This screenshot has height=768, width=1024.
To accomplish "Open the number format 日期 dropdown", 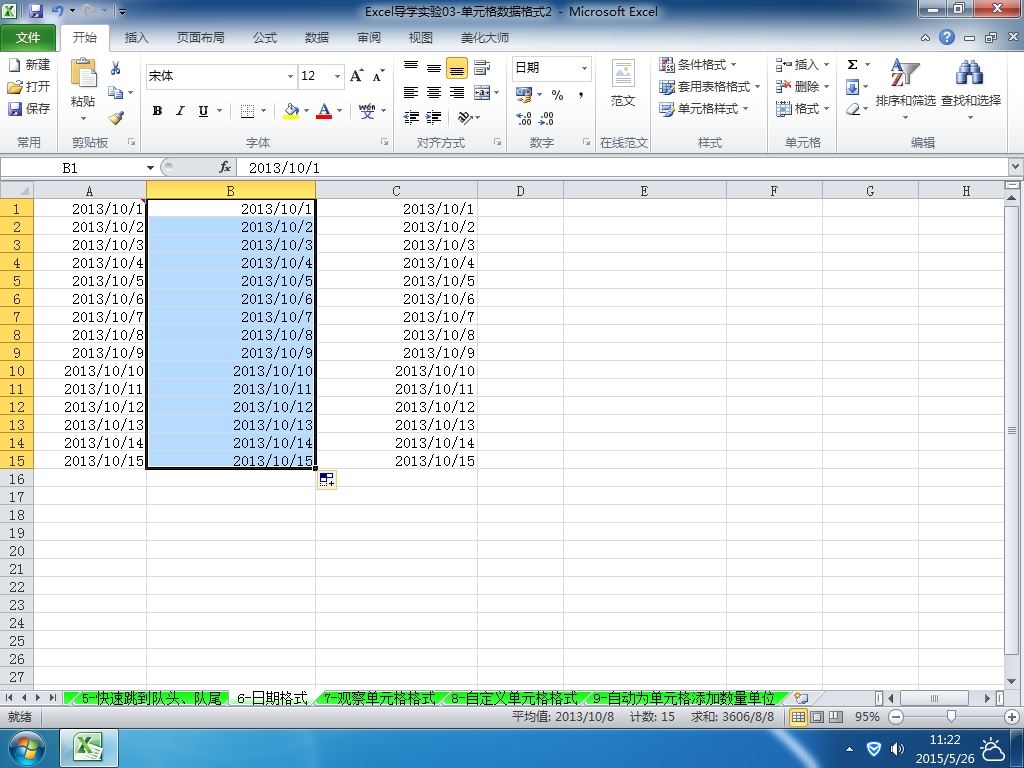I will coord(584,68).
